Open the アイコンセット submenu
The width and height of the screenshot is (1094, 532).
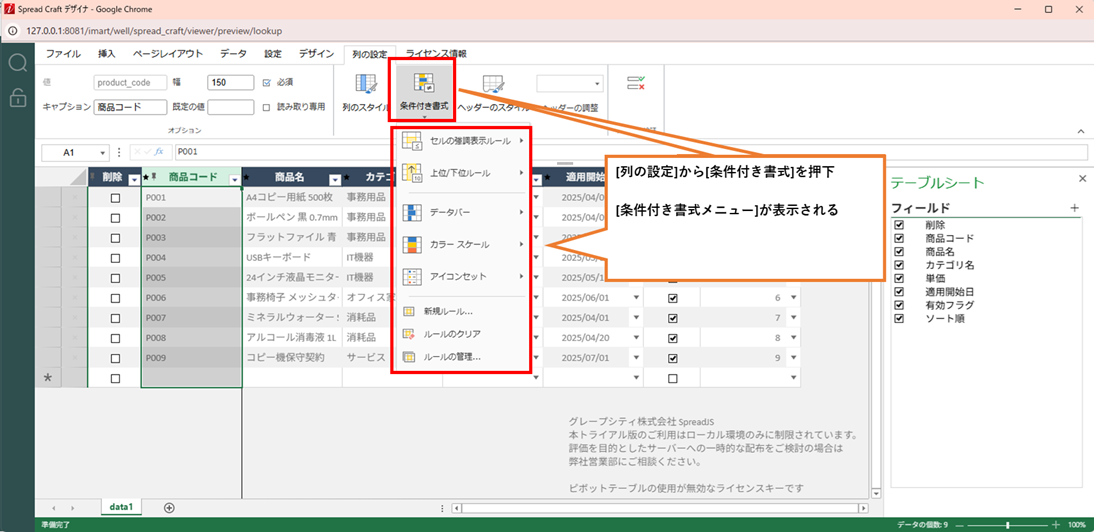(x=462, y=276)
